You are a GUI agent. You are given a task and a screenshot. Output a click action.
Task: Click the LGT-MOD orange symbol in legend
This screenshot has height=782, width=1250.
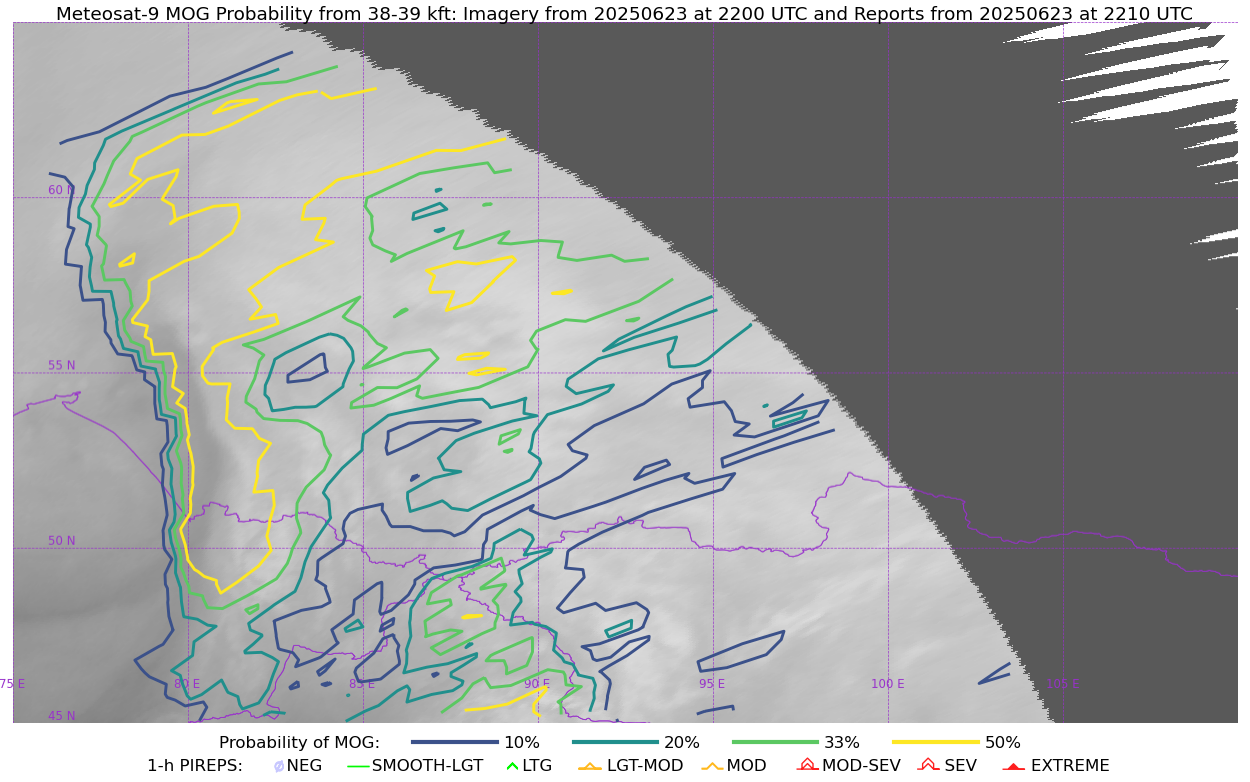pyautogui.click(x=590, y=767)
